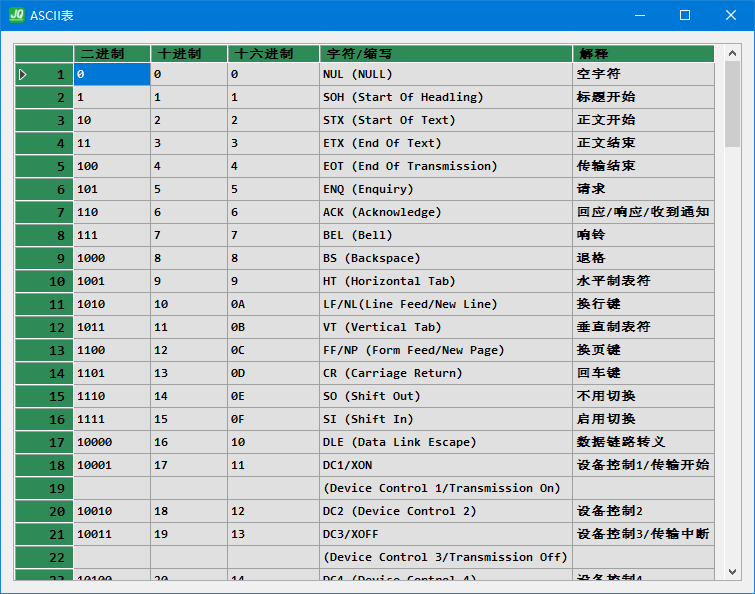This screenshot has width=755, height=594.
Task: Click the 十进制 column header
Action: 189,53
